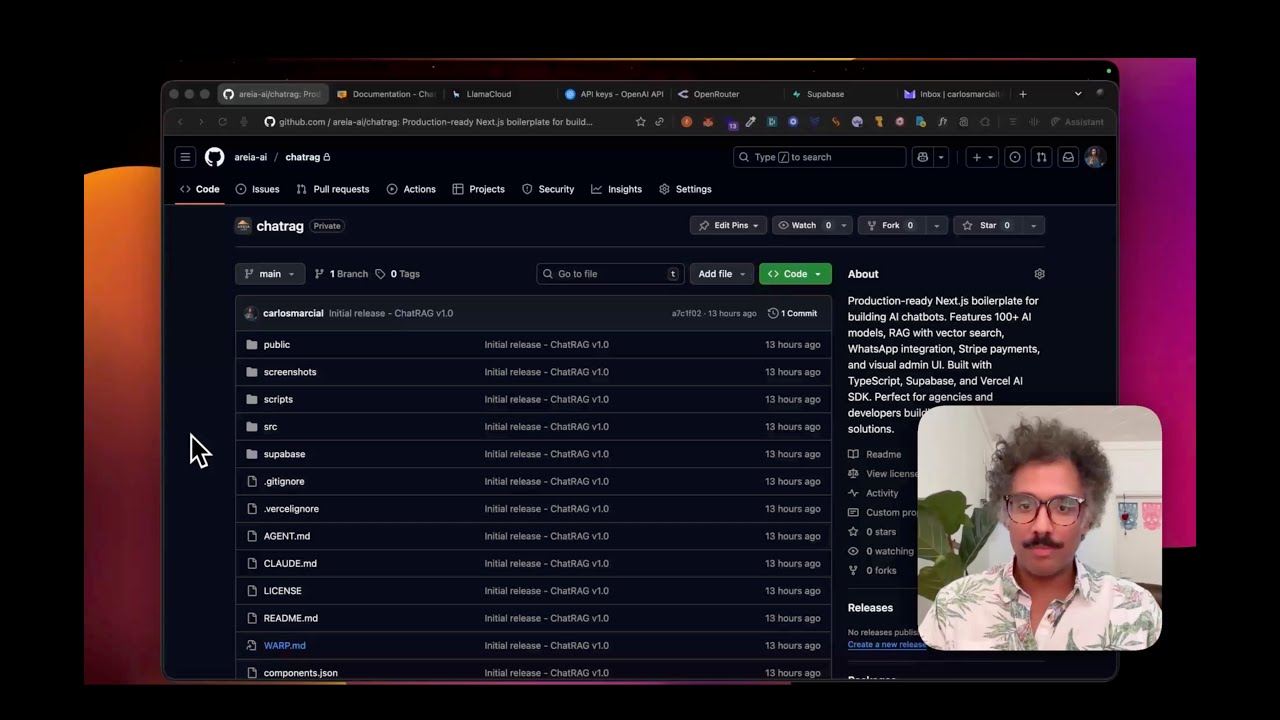Open the notifications inbox icon

1068,157
